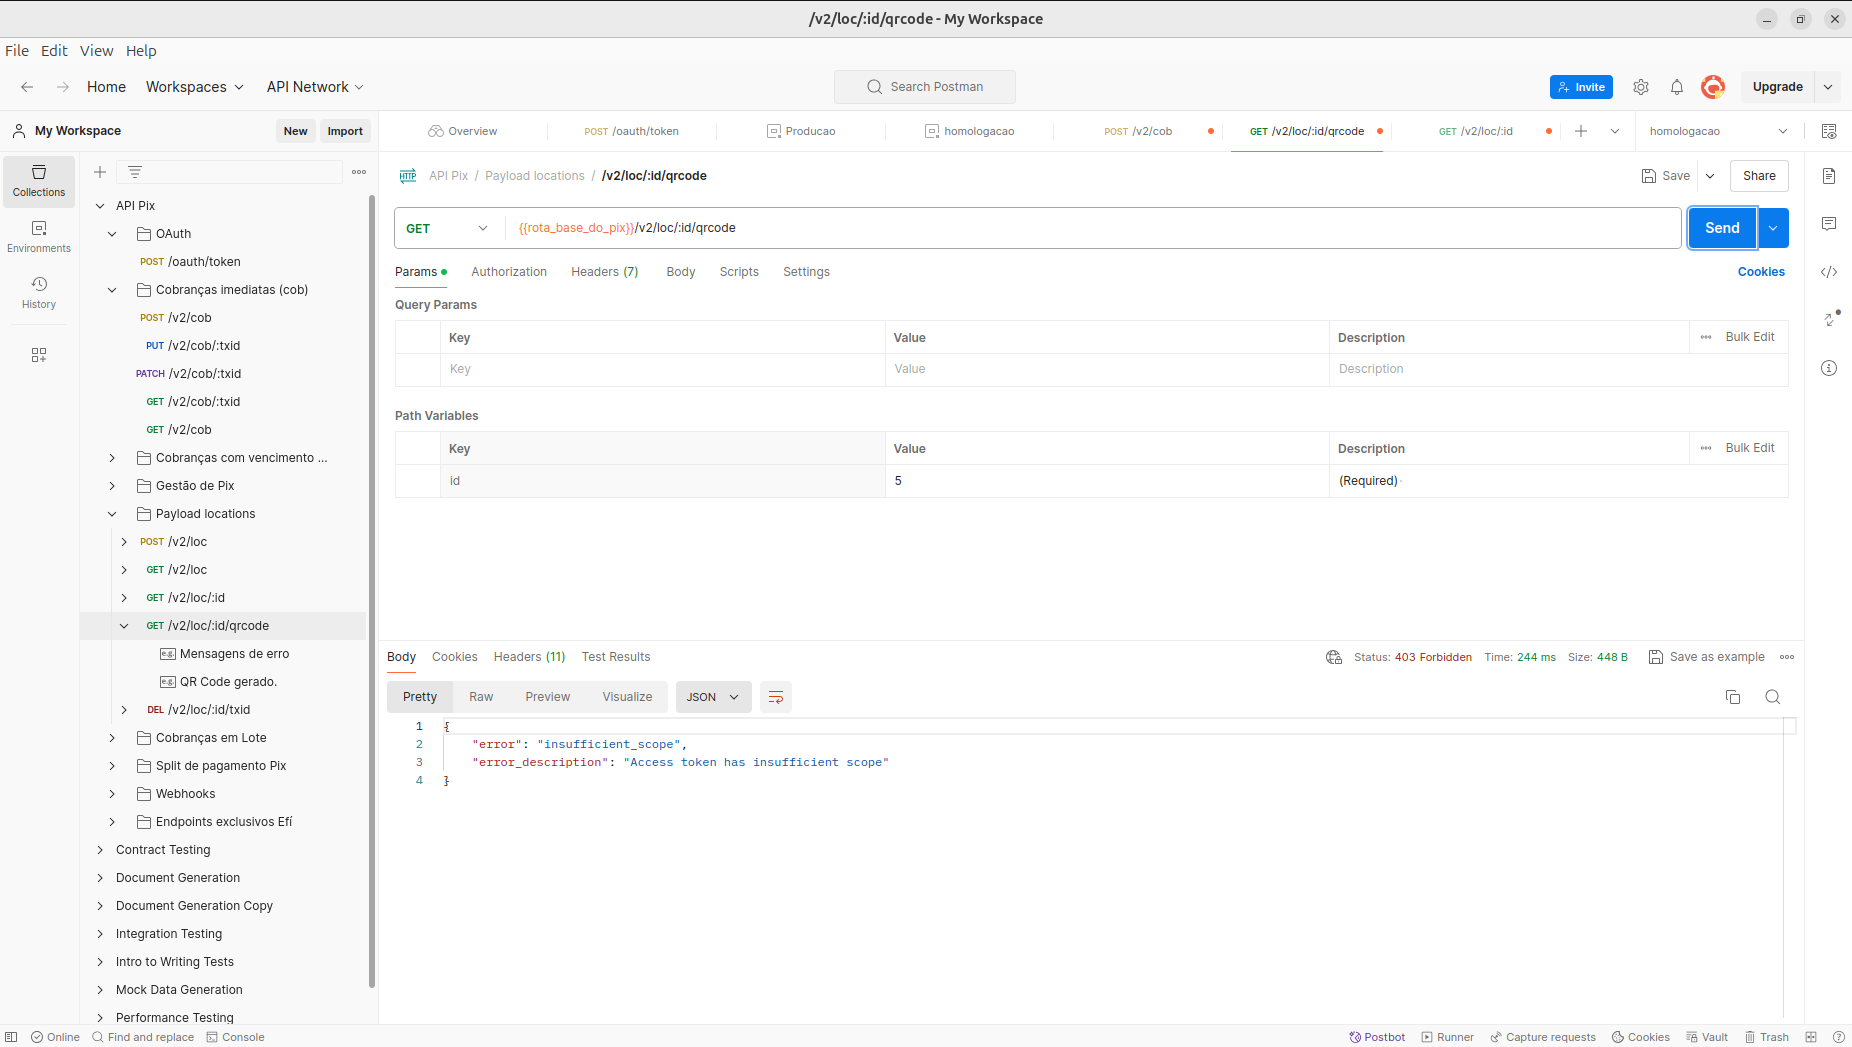The image size is (1852, 1047).
Task: Click the Invite button
Action: click(1581, 87)
